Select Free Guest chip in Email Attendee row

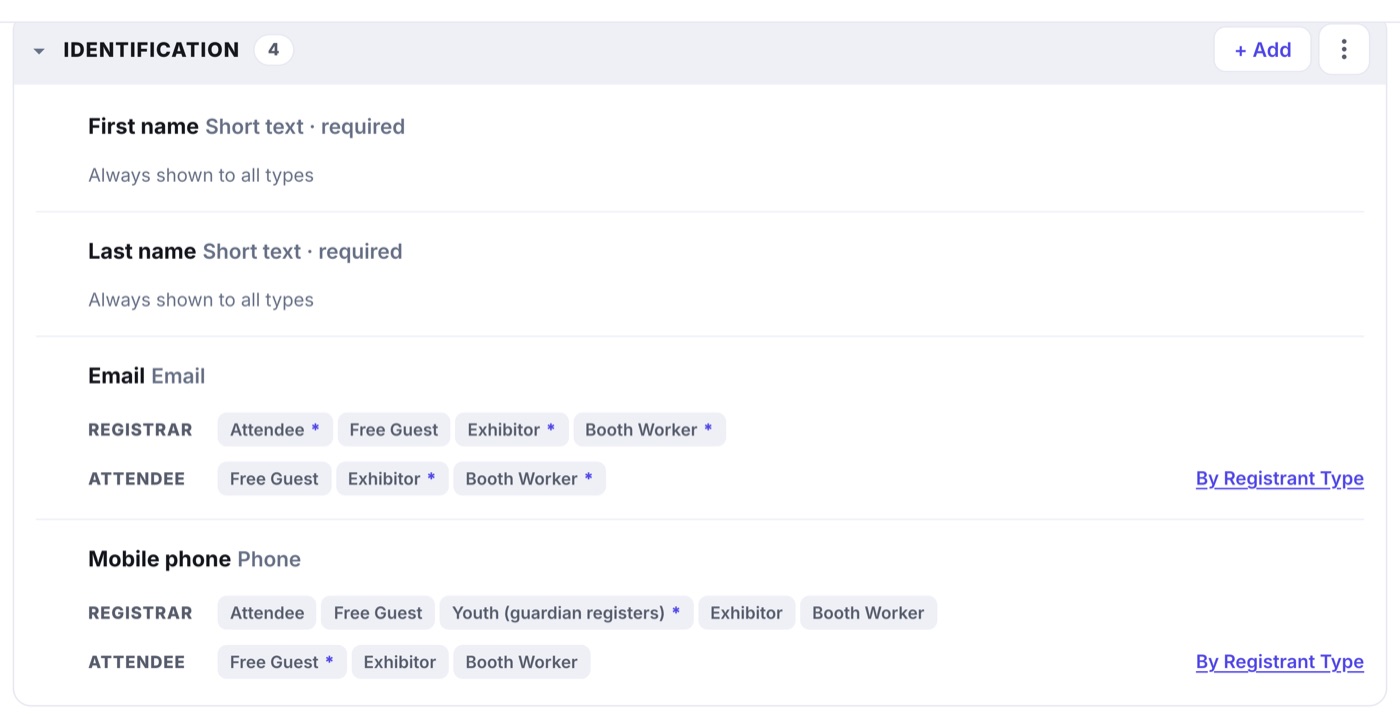point(274,479)
